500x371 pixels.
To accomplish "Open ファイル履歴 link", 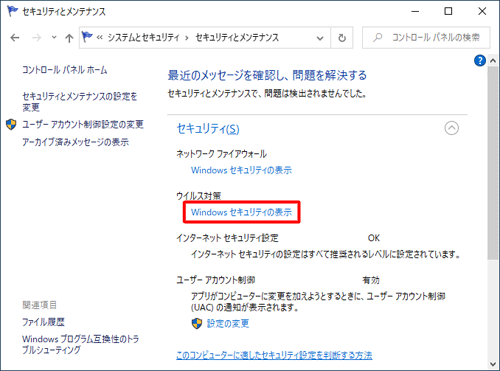I will [x=43, y=322].
